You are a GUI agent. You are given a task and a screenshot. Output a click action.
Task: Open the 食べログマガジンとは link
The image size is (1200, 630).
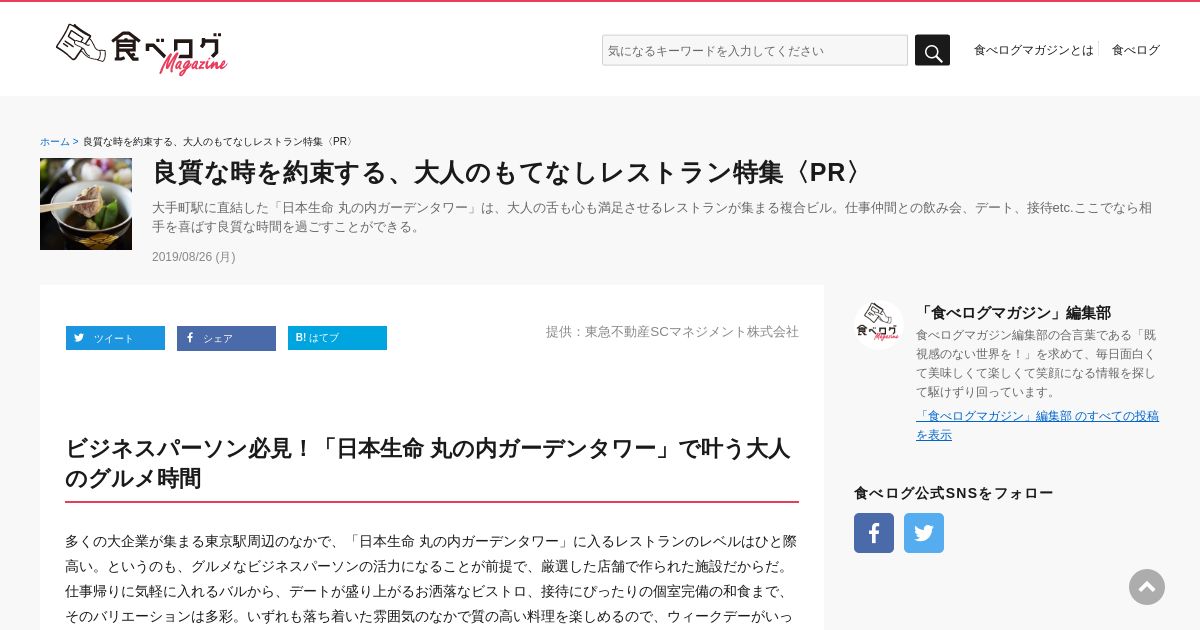1033,50
